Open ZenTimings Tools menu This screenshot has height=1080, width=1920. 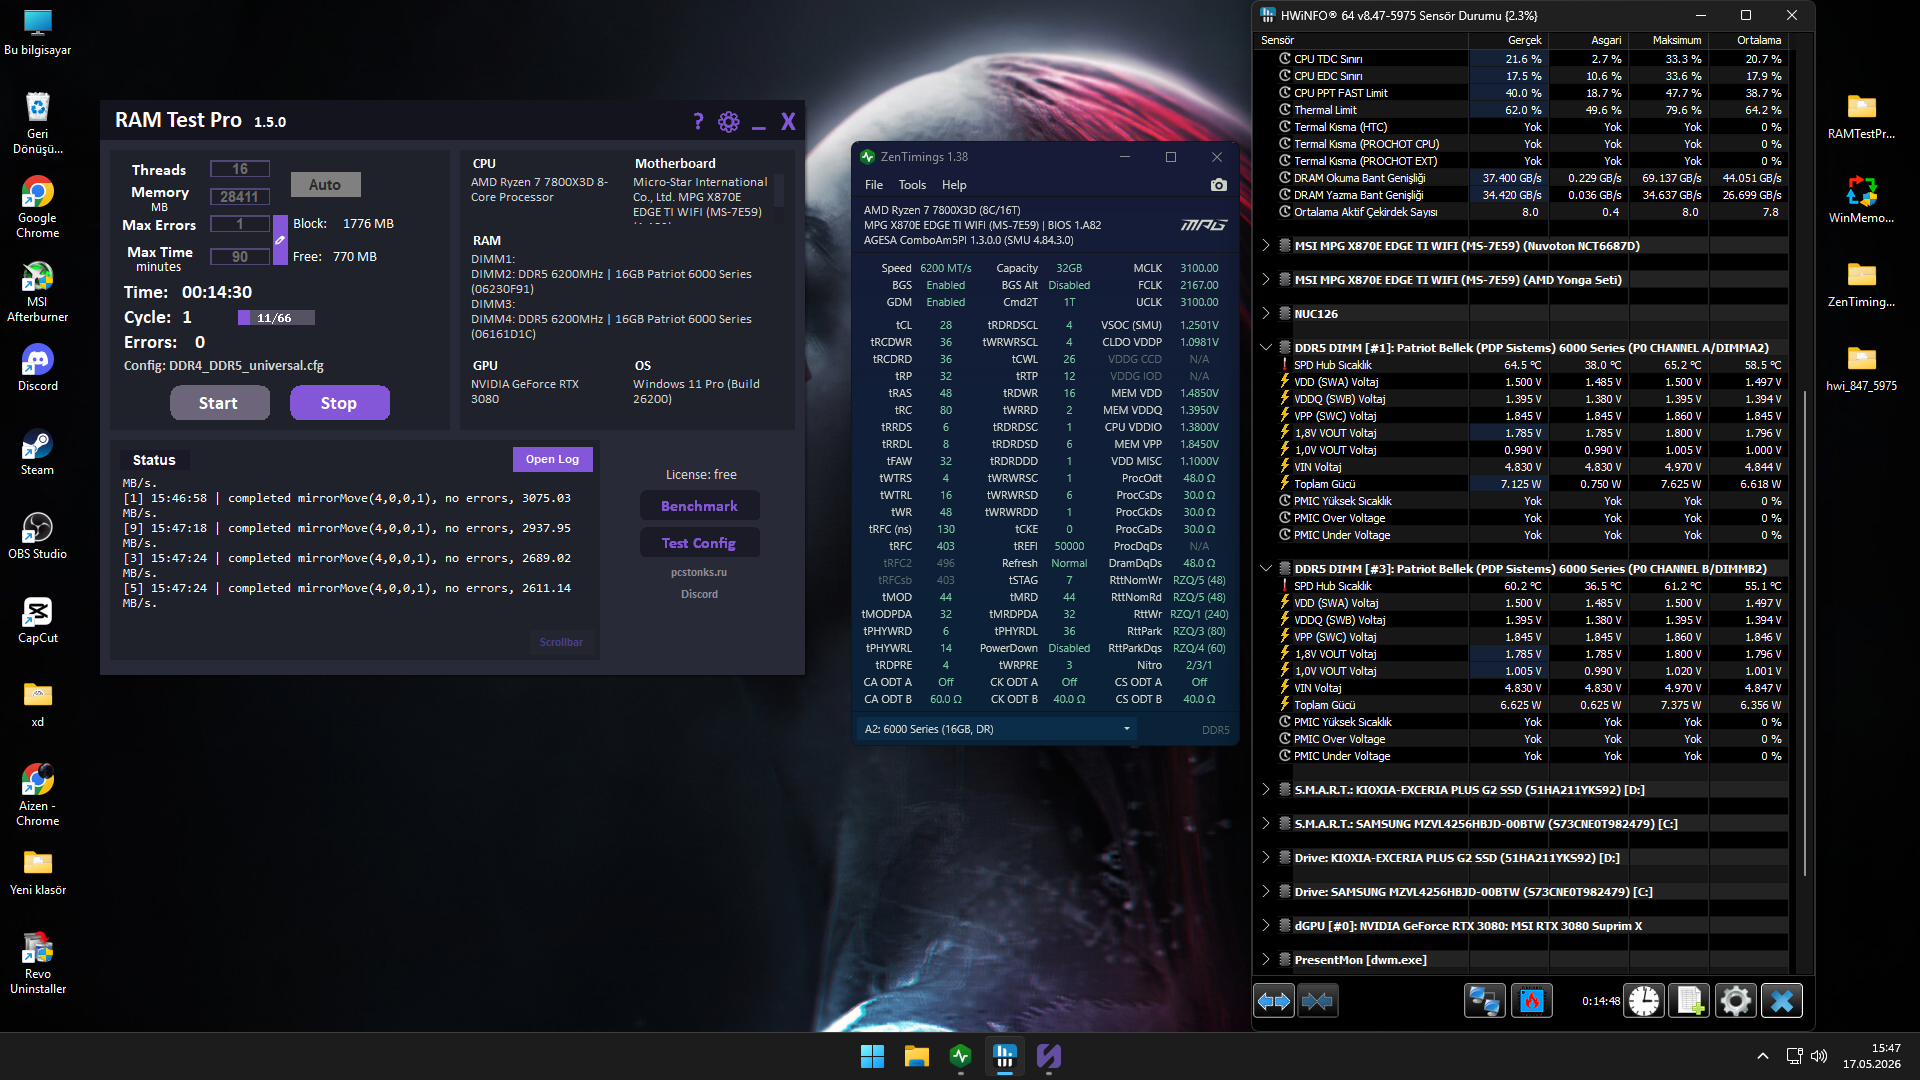912,185
